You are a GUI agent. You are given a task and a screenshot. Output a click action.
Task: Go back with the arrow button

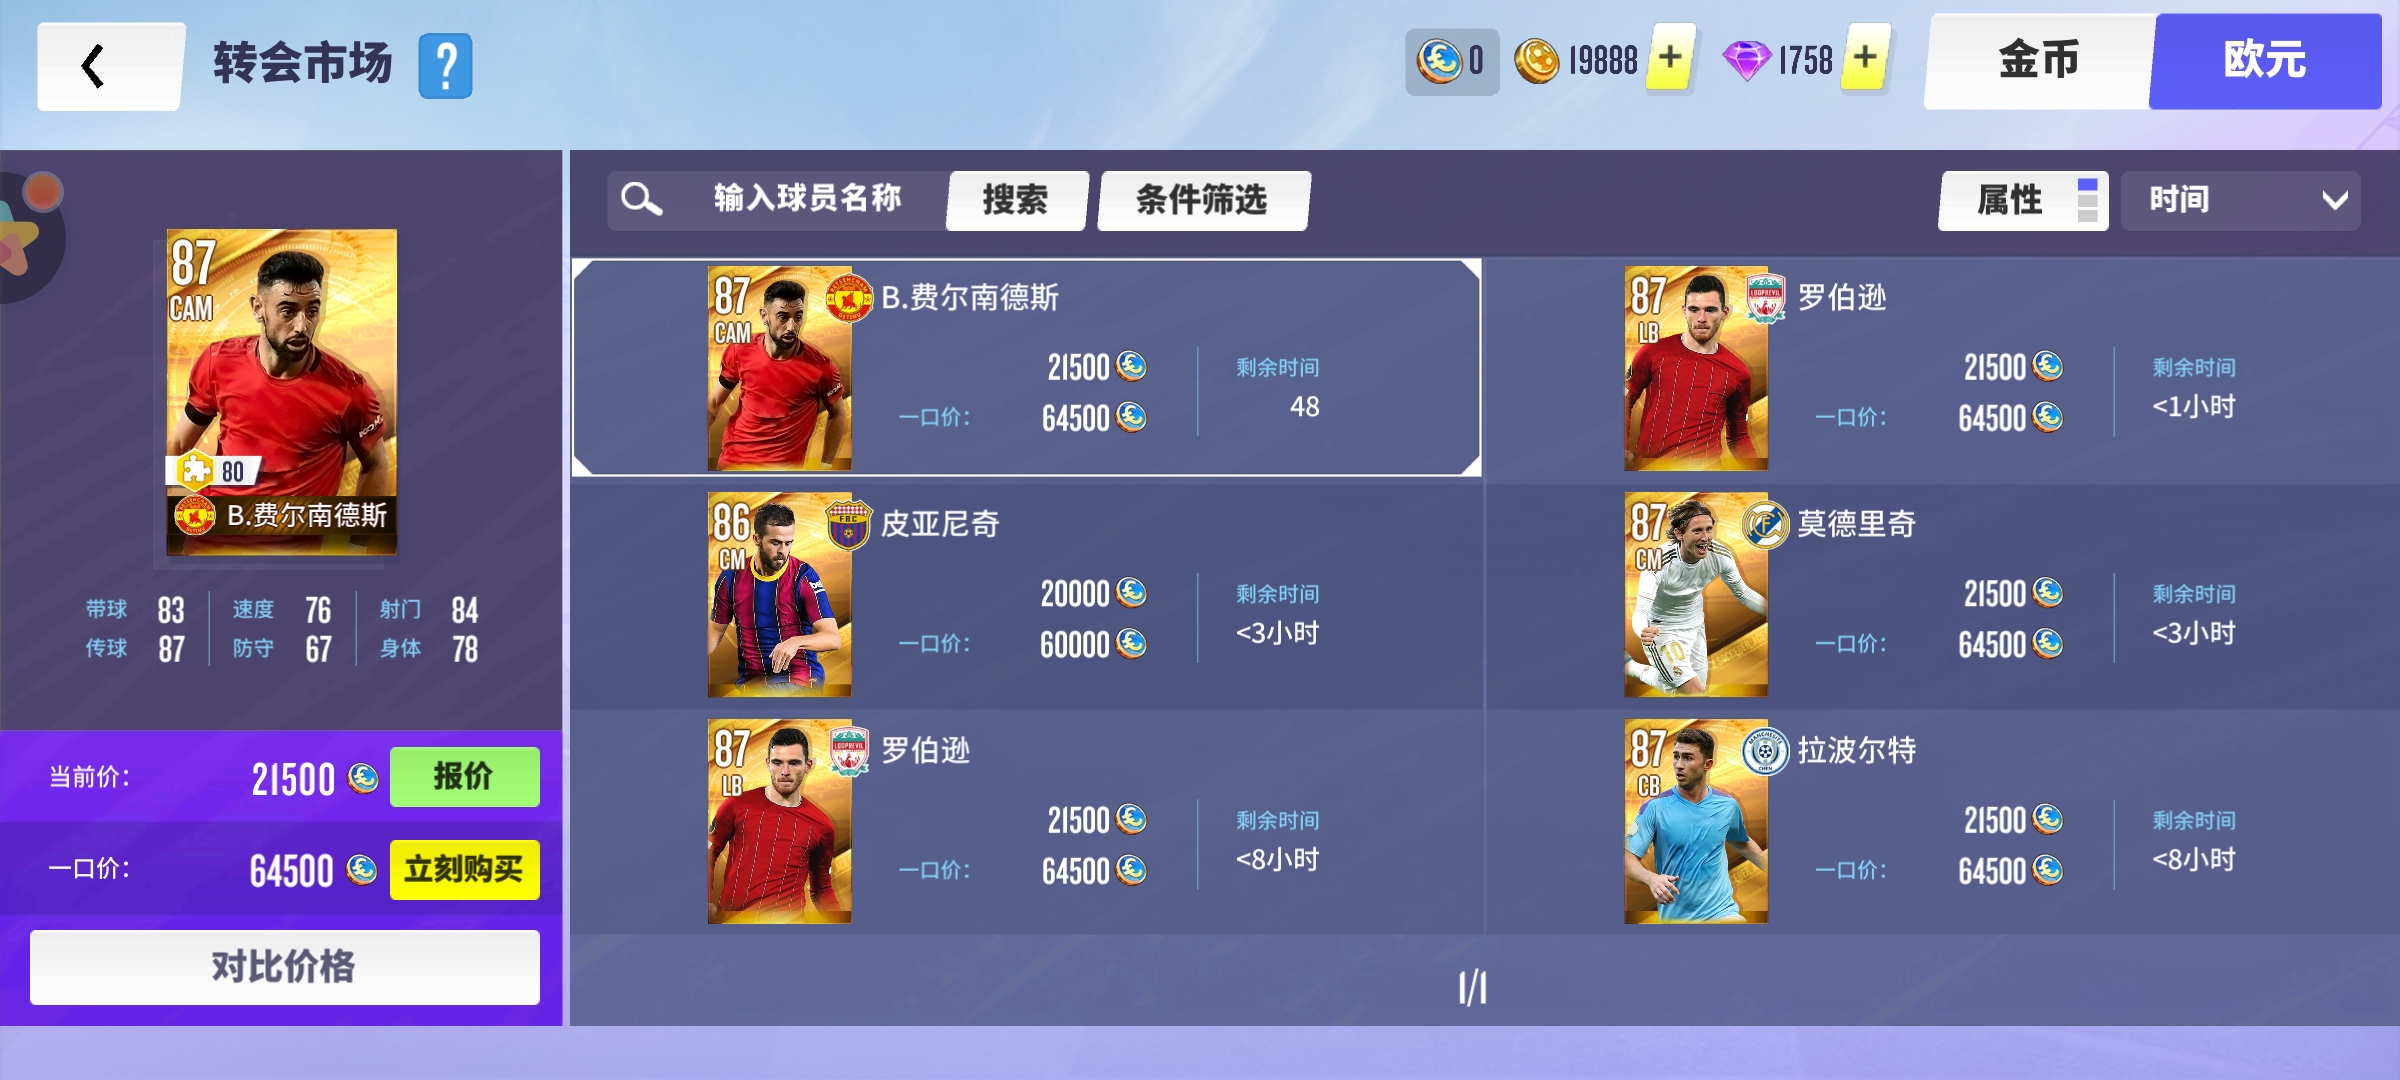coord(110,66)
